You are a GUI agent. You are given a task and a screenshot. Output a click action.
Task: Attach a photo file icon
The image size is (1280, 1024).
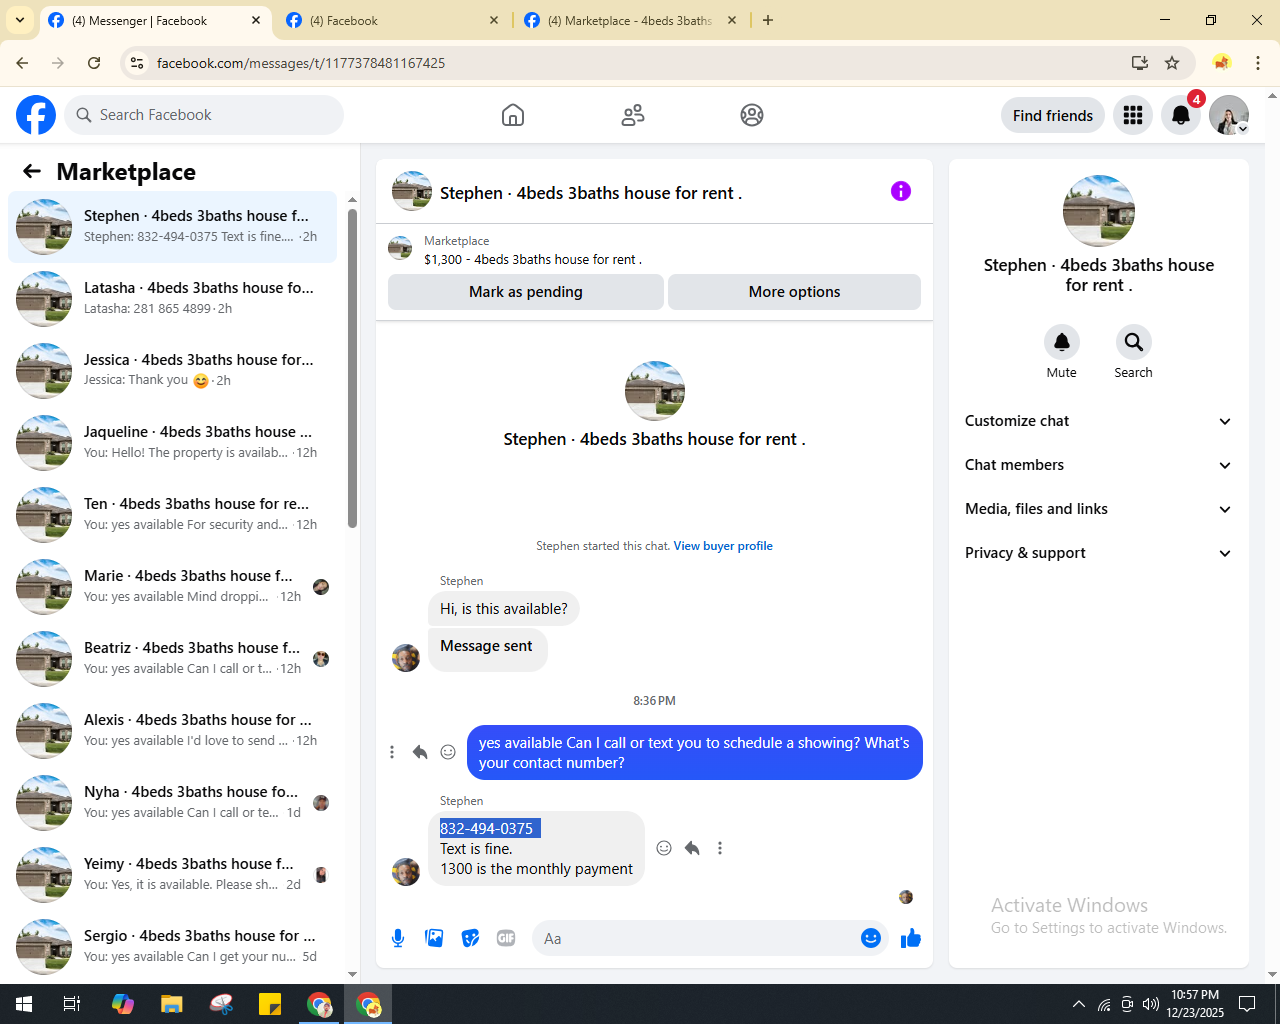point(434,938)
